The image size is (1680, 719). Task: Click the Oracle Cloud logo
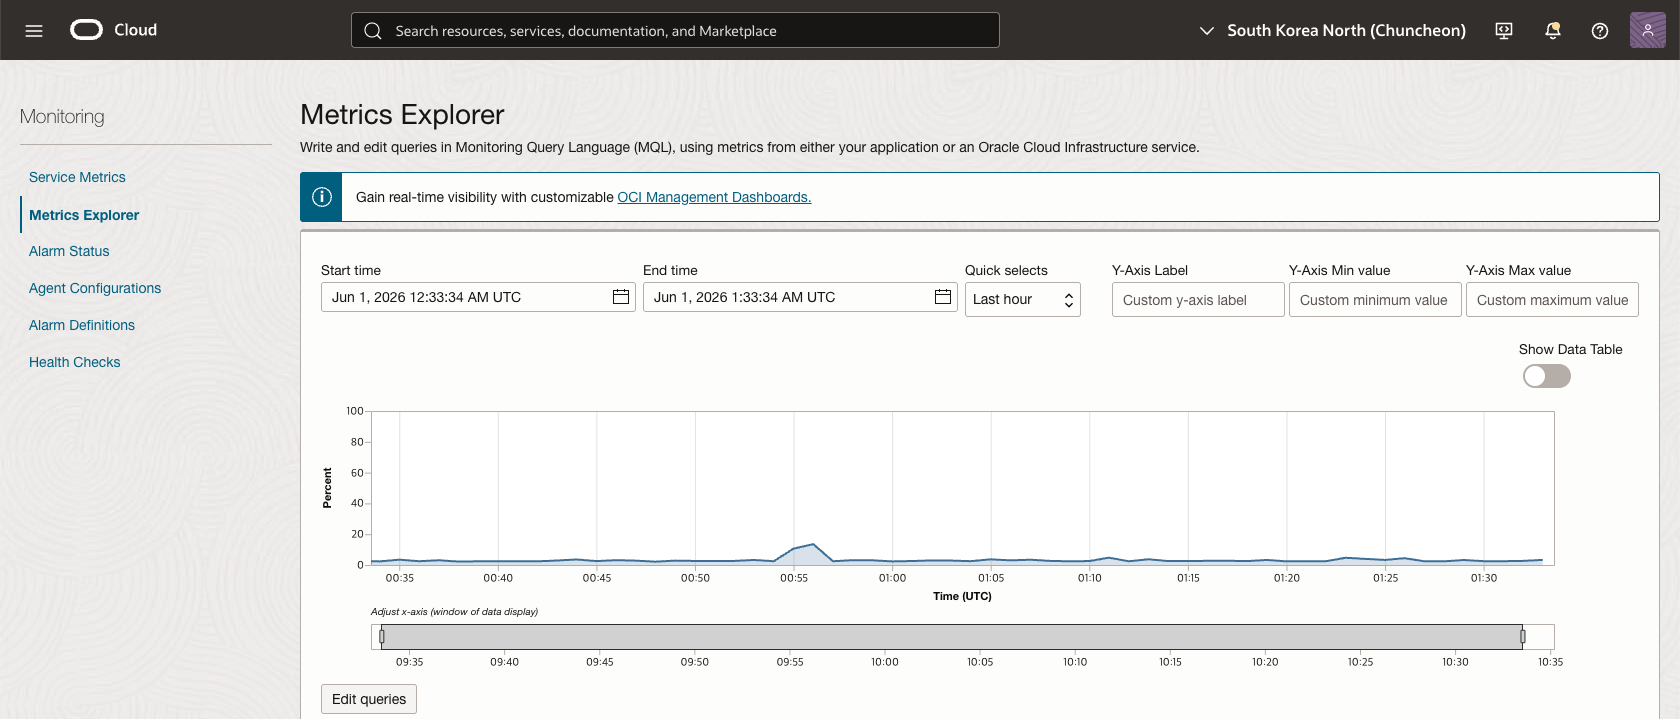click(114, 30)
